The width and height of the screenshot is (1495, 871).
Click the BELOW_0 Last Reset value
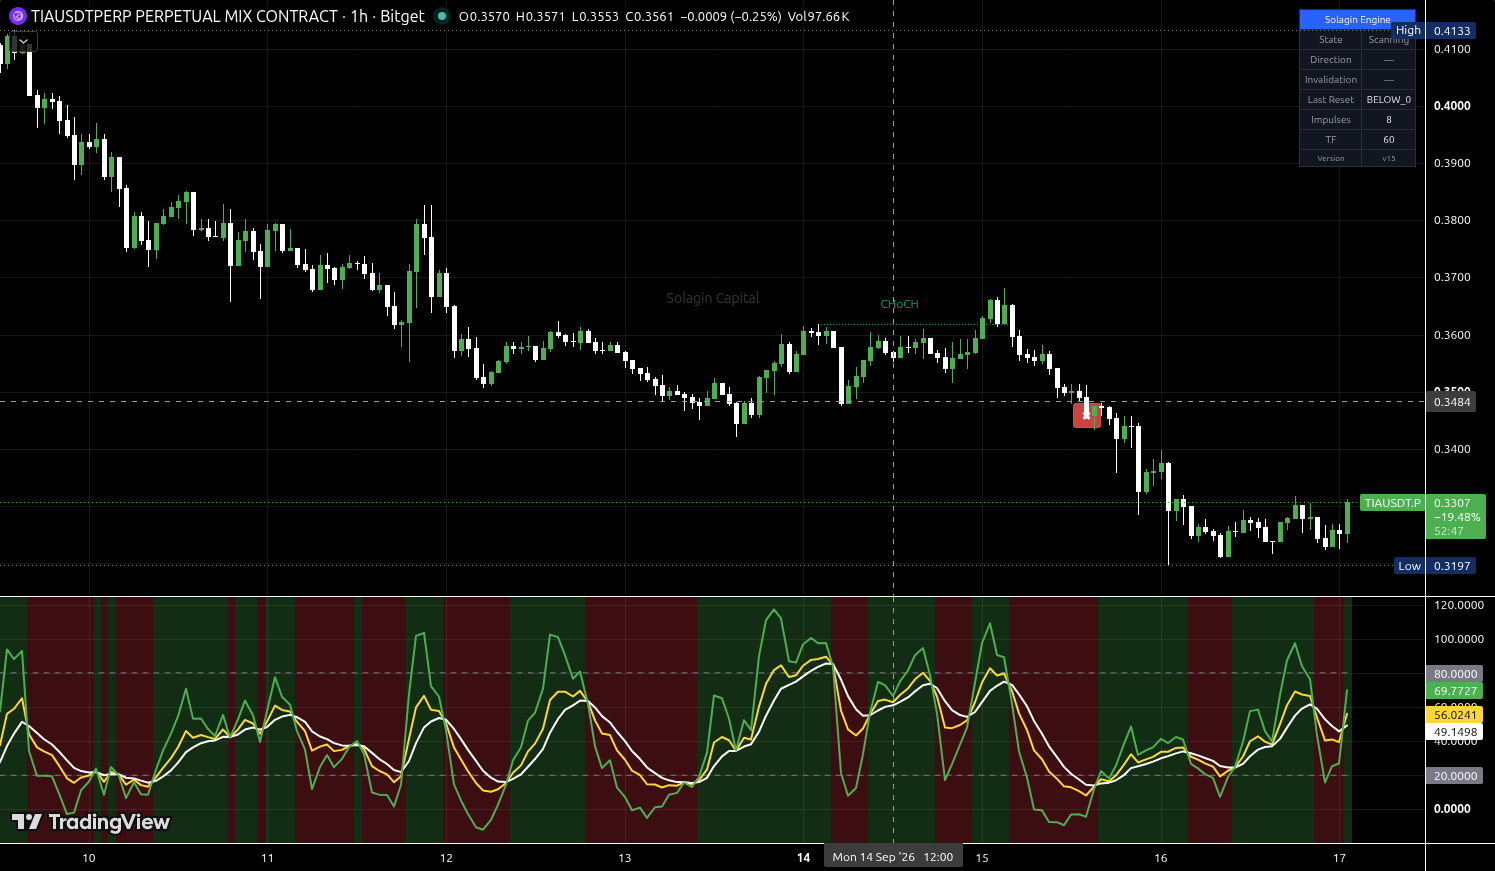pyautogui.click(x=1388, y=100)
